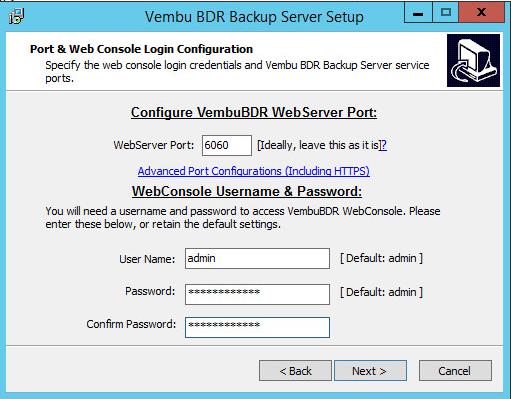This screenshot has width=511, height=399.
Task: Click the 'WebServer Port:' label
Action: click(x=154, y=145)
